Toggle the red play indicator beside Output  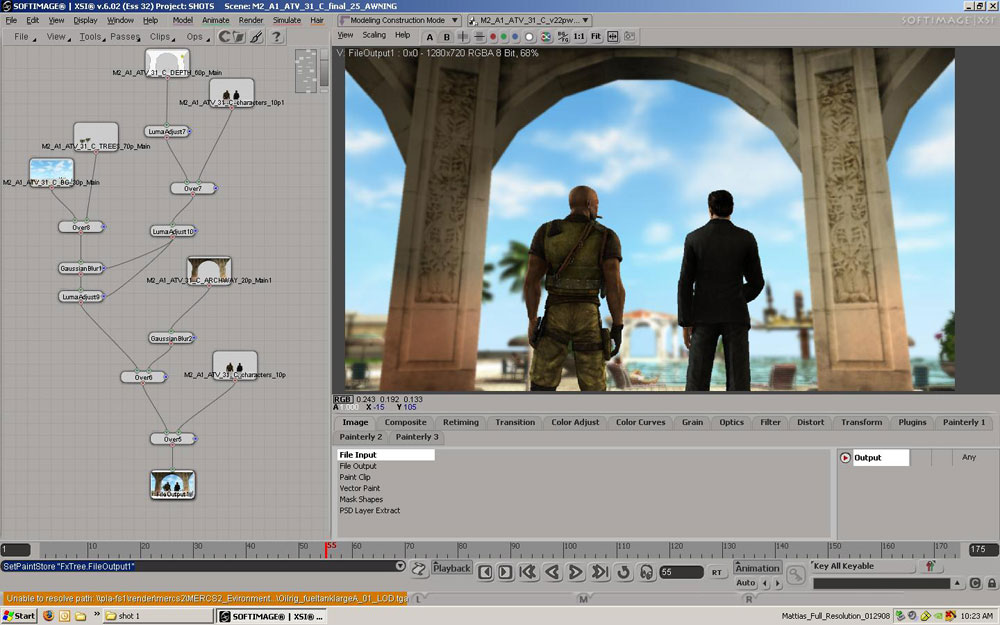pyautogui.click(x=845, y=458)
